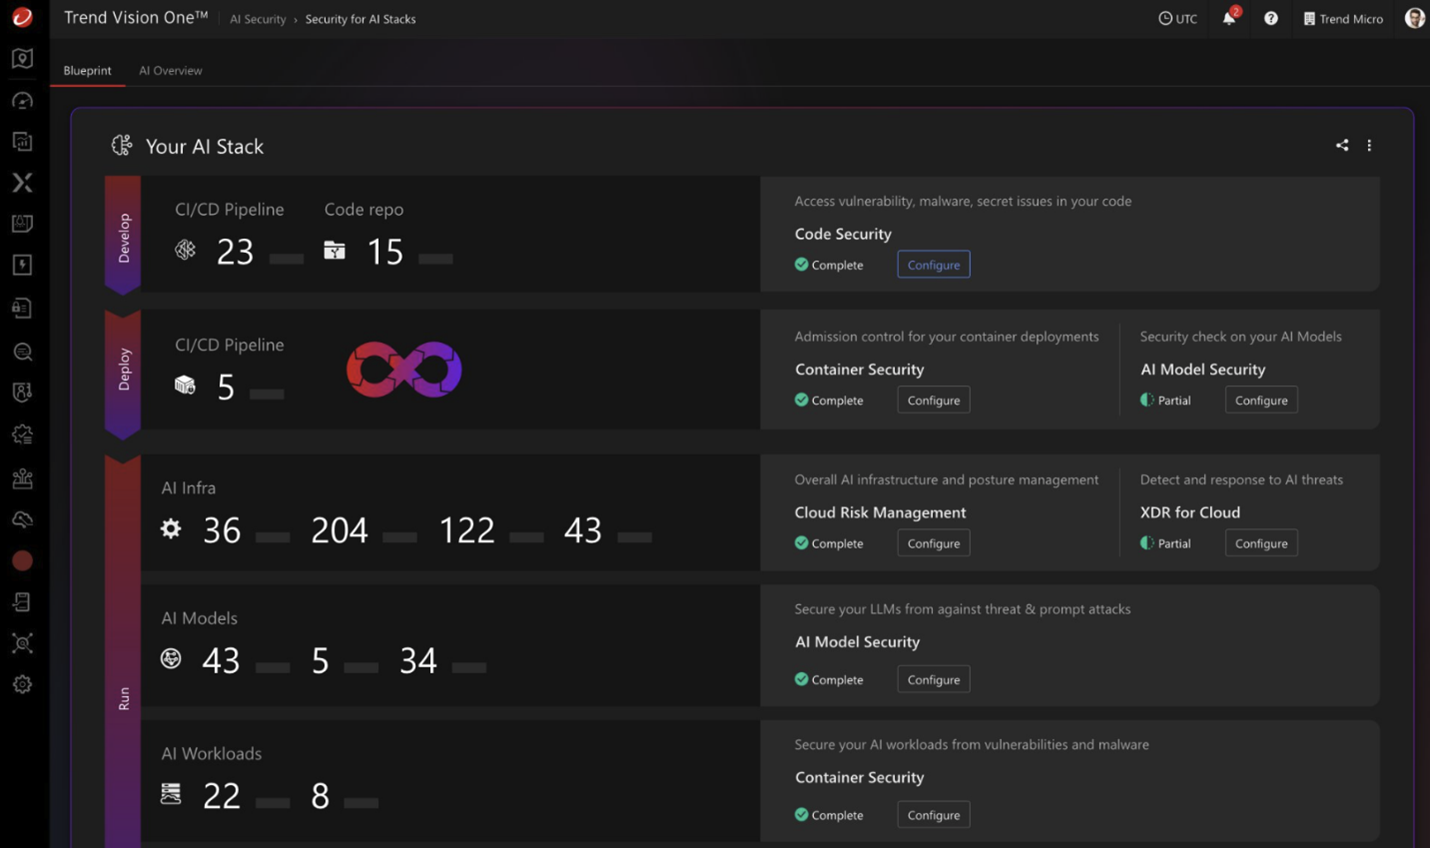Switch to the AI Overview tab
This screenshot has width=1430, height=848.
(170, 70)
